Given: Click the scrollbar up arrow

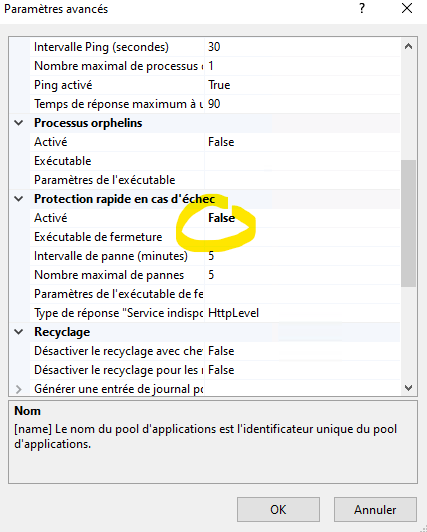Looking at the screenshot, I should click(x=408, y=46).
